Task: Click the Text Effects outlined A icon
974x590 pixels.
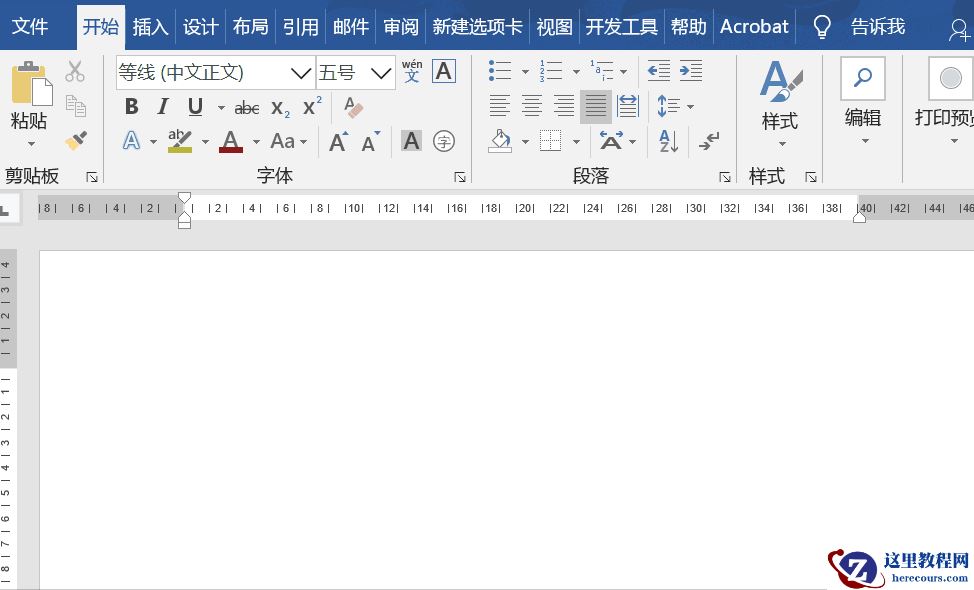Action: [x=132, y=141]
